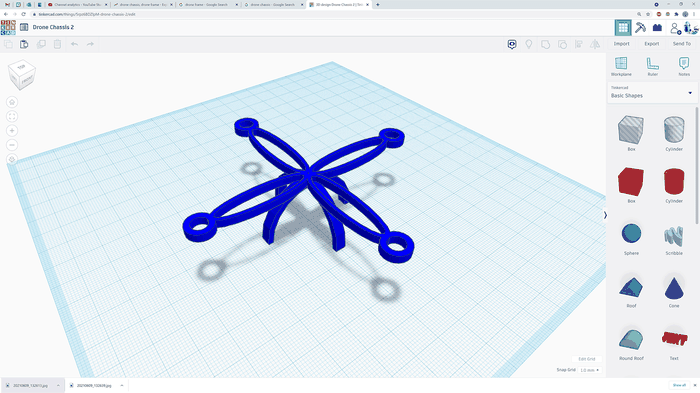Select the Notes tool
The image size is (700, 393).
[x=684, y=66]
